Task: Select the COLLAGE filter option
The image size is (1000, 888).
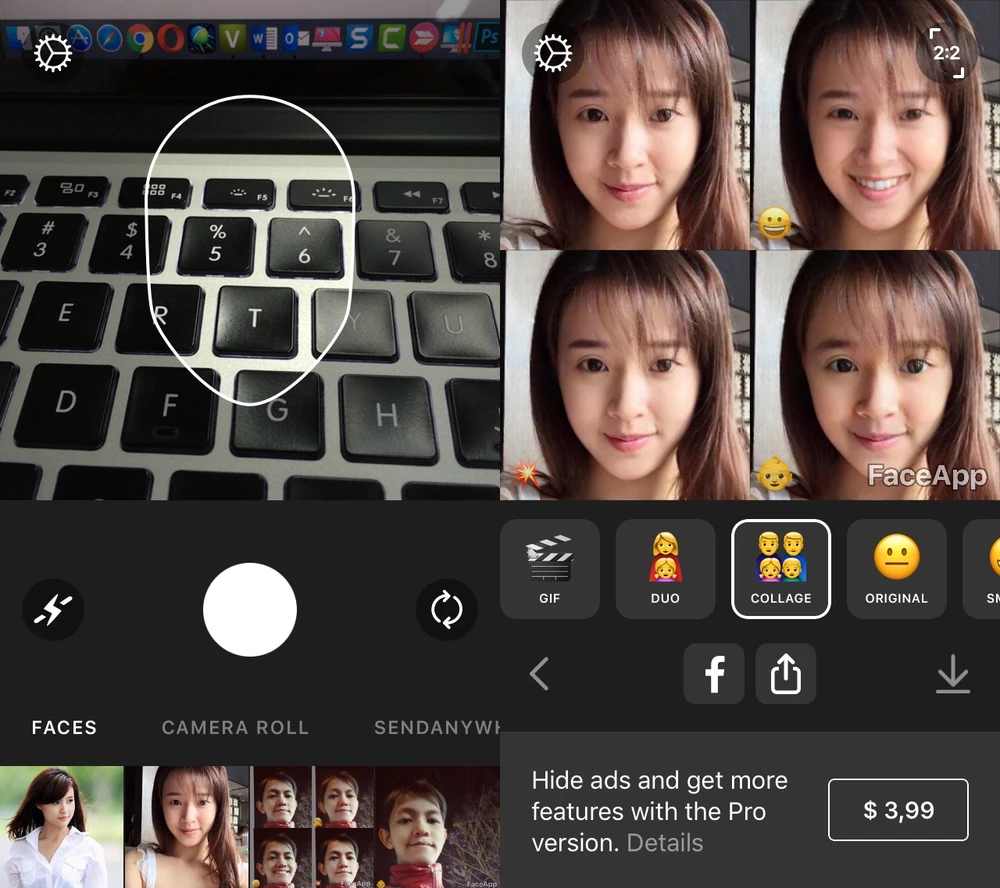Action: (x=781, y=569)
